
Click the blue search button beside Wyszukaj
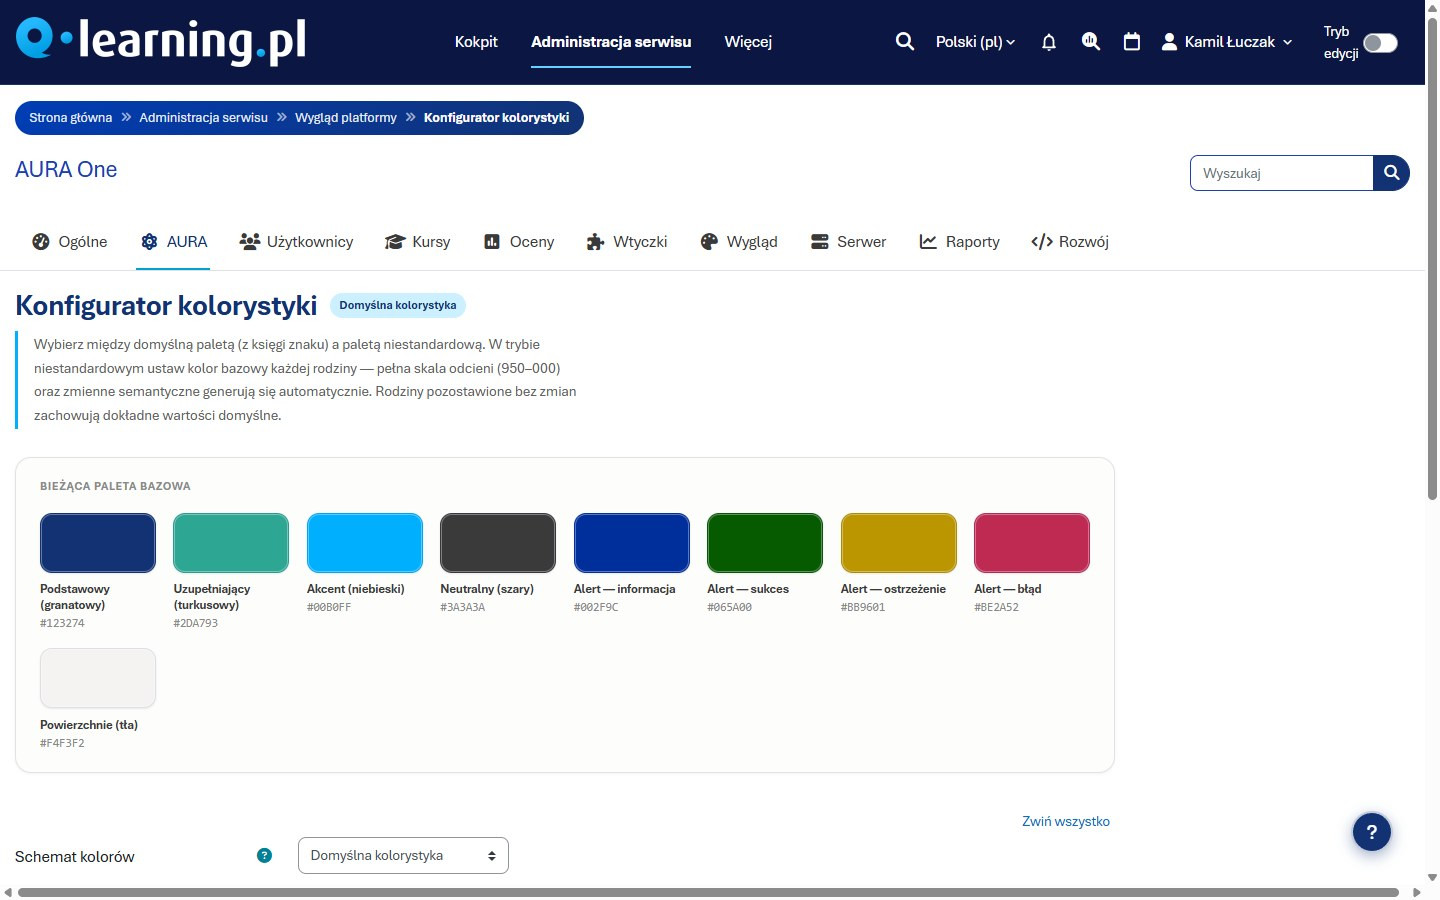click(1391, 173)
